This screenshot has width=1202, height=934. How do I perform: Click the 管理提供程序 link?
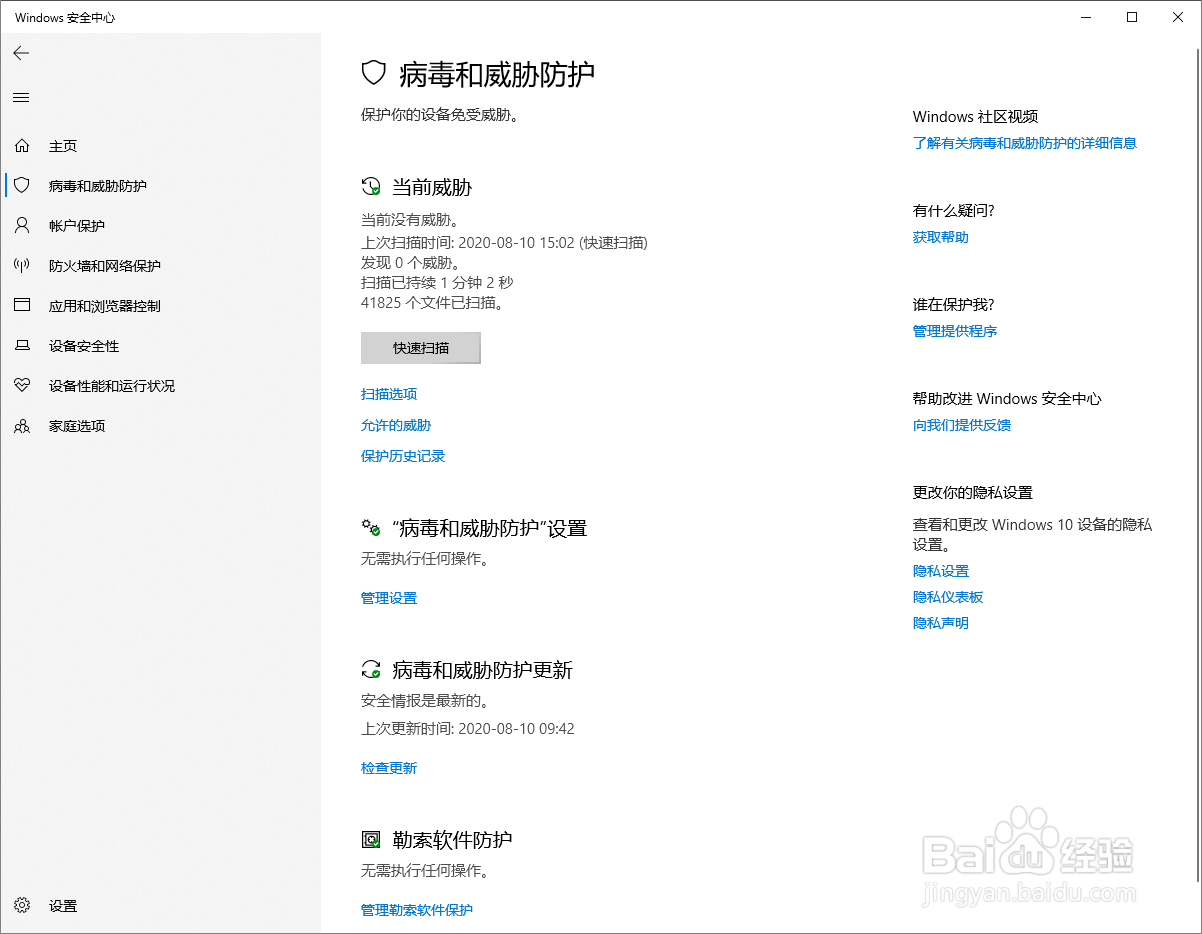pyautogui.click(x=955, y=331)
